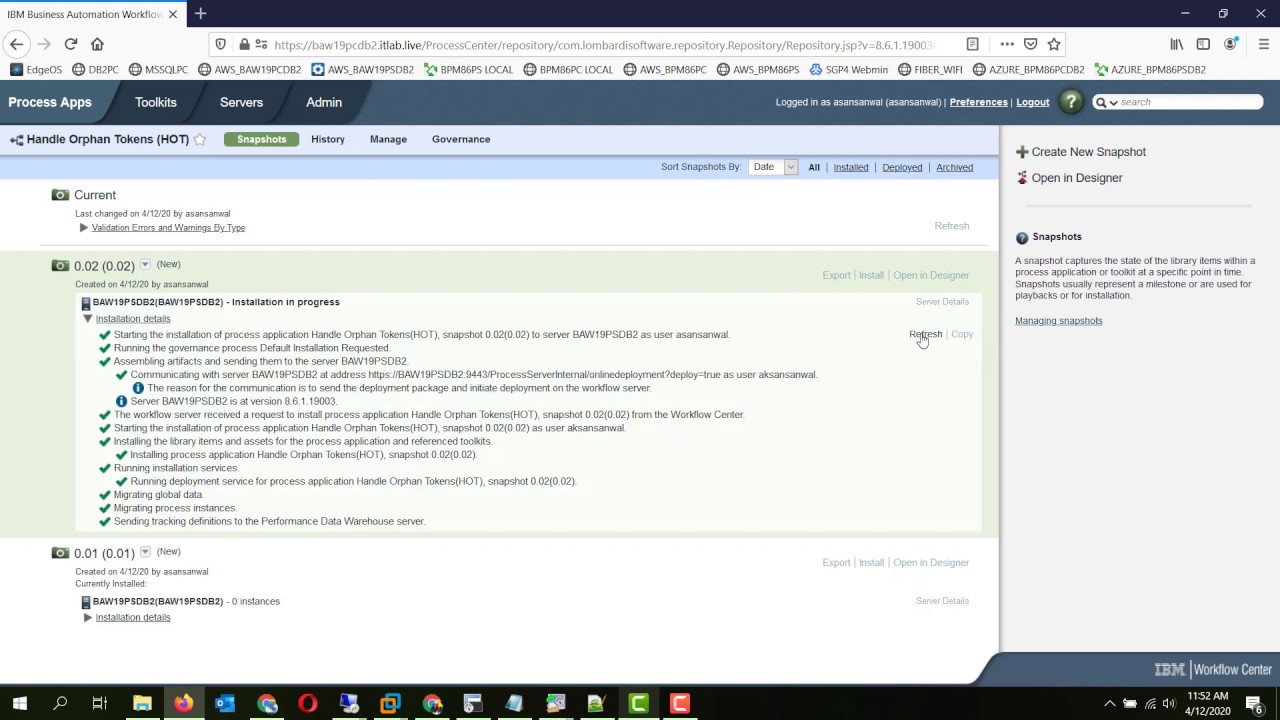Collapse Installation details under snapshot 0.02
1280x720 pixels.
88,319
